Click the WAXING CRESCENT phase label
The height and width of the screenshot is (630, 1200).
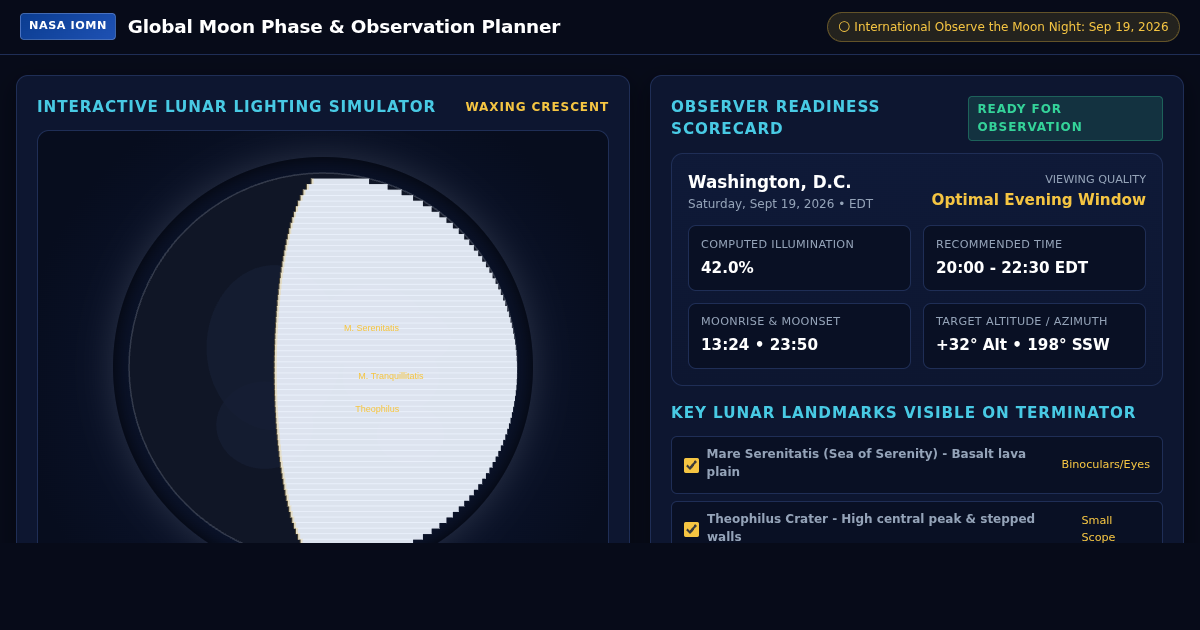tap(537, 107)
